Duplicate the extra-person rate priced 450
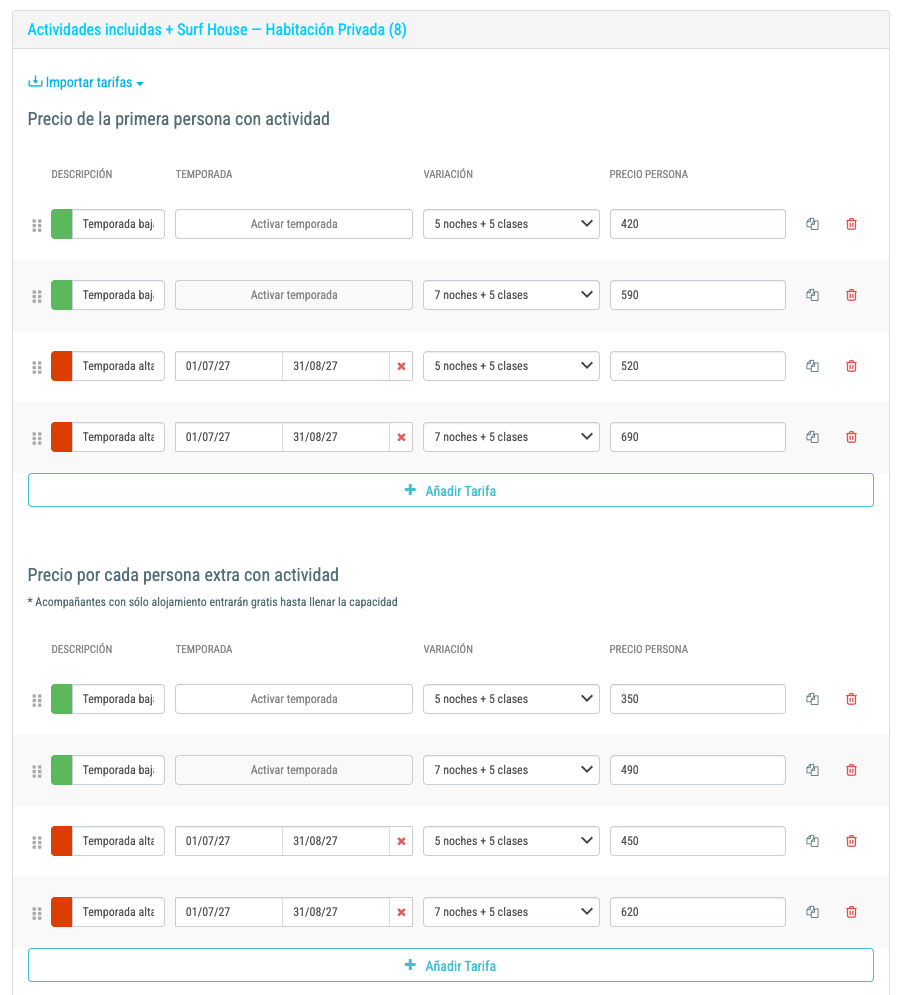This screenshot has width=903, height=995. point(812,841)
